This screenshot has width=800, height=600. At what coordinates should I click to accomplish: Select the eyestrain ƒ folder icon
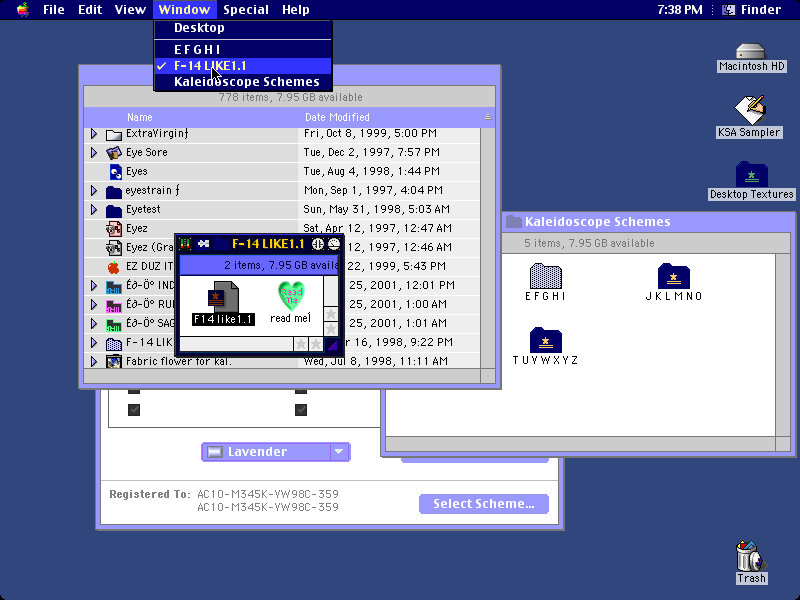pyautogui.click(x=114, y=191)
